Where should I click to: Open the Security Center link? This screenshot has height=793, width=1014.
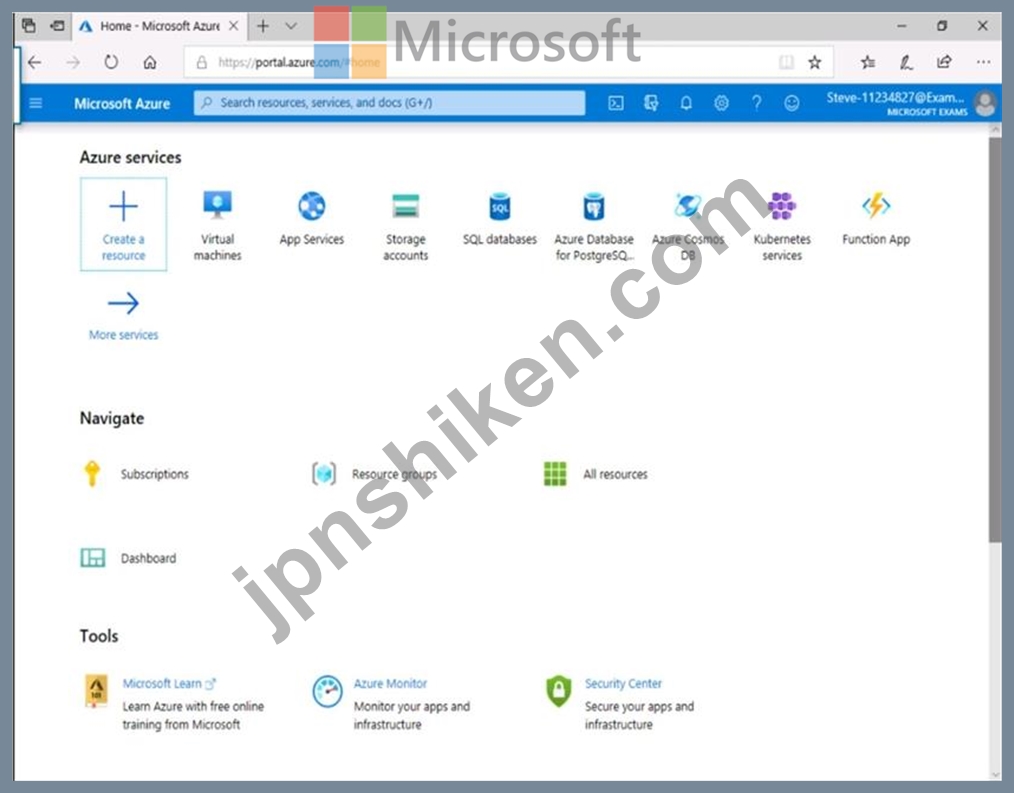[x=623, y=683]
